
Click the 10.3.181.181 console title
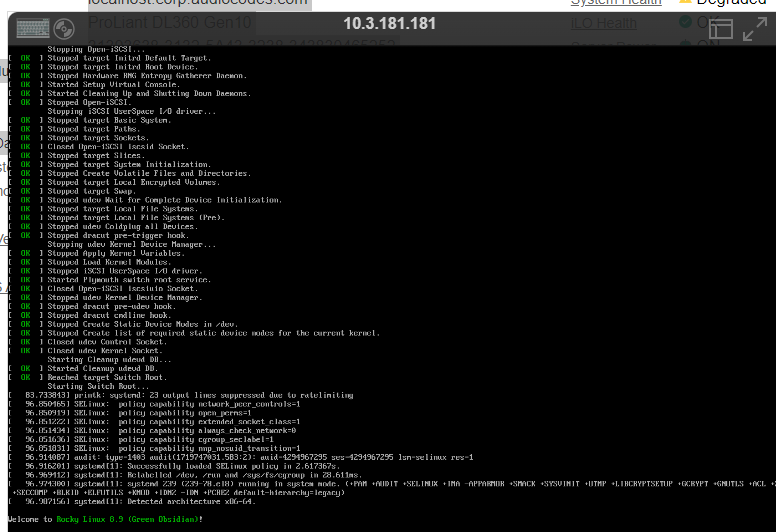389,23
